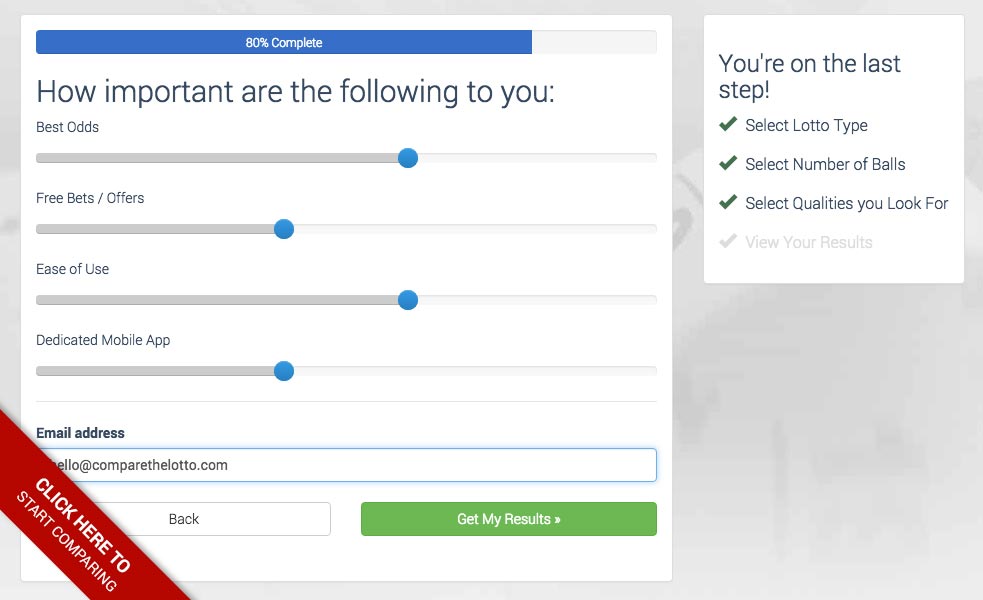Focus the Email address input field

click(400, 465)
